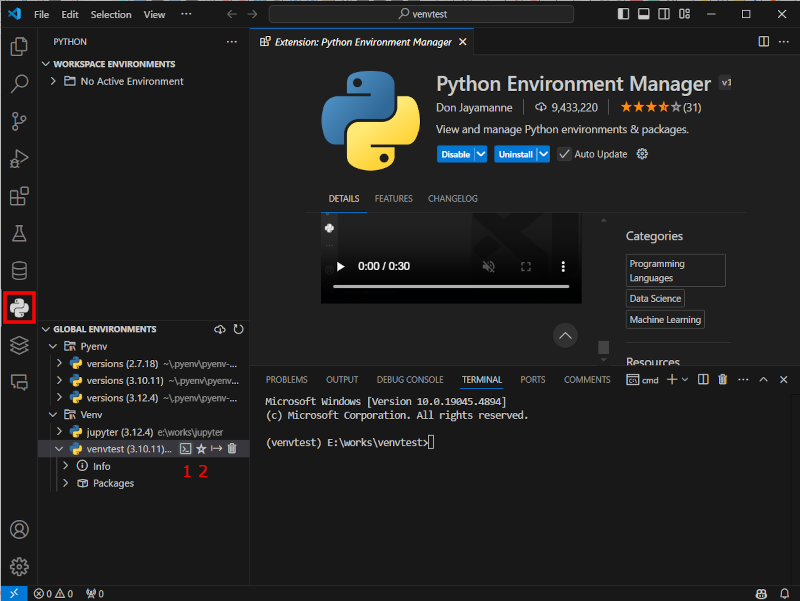Open the Selection menu

coord(111,14)
